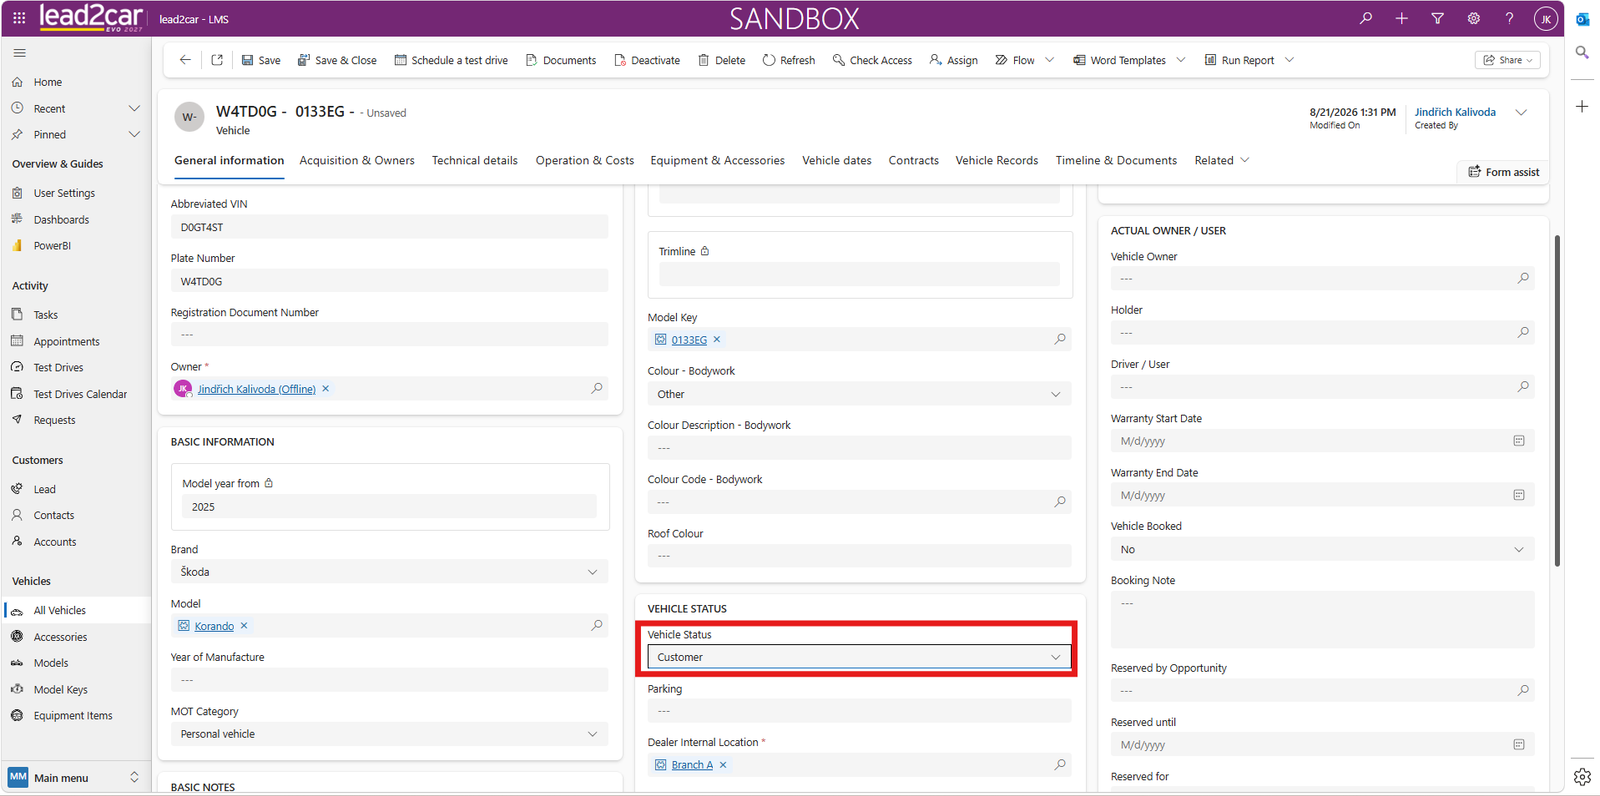This screenshot has height=796, width=1600.
Task: Click the Refresh command
Action: pyautogui.click(x=789, y=60)
